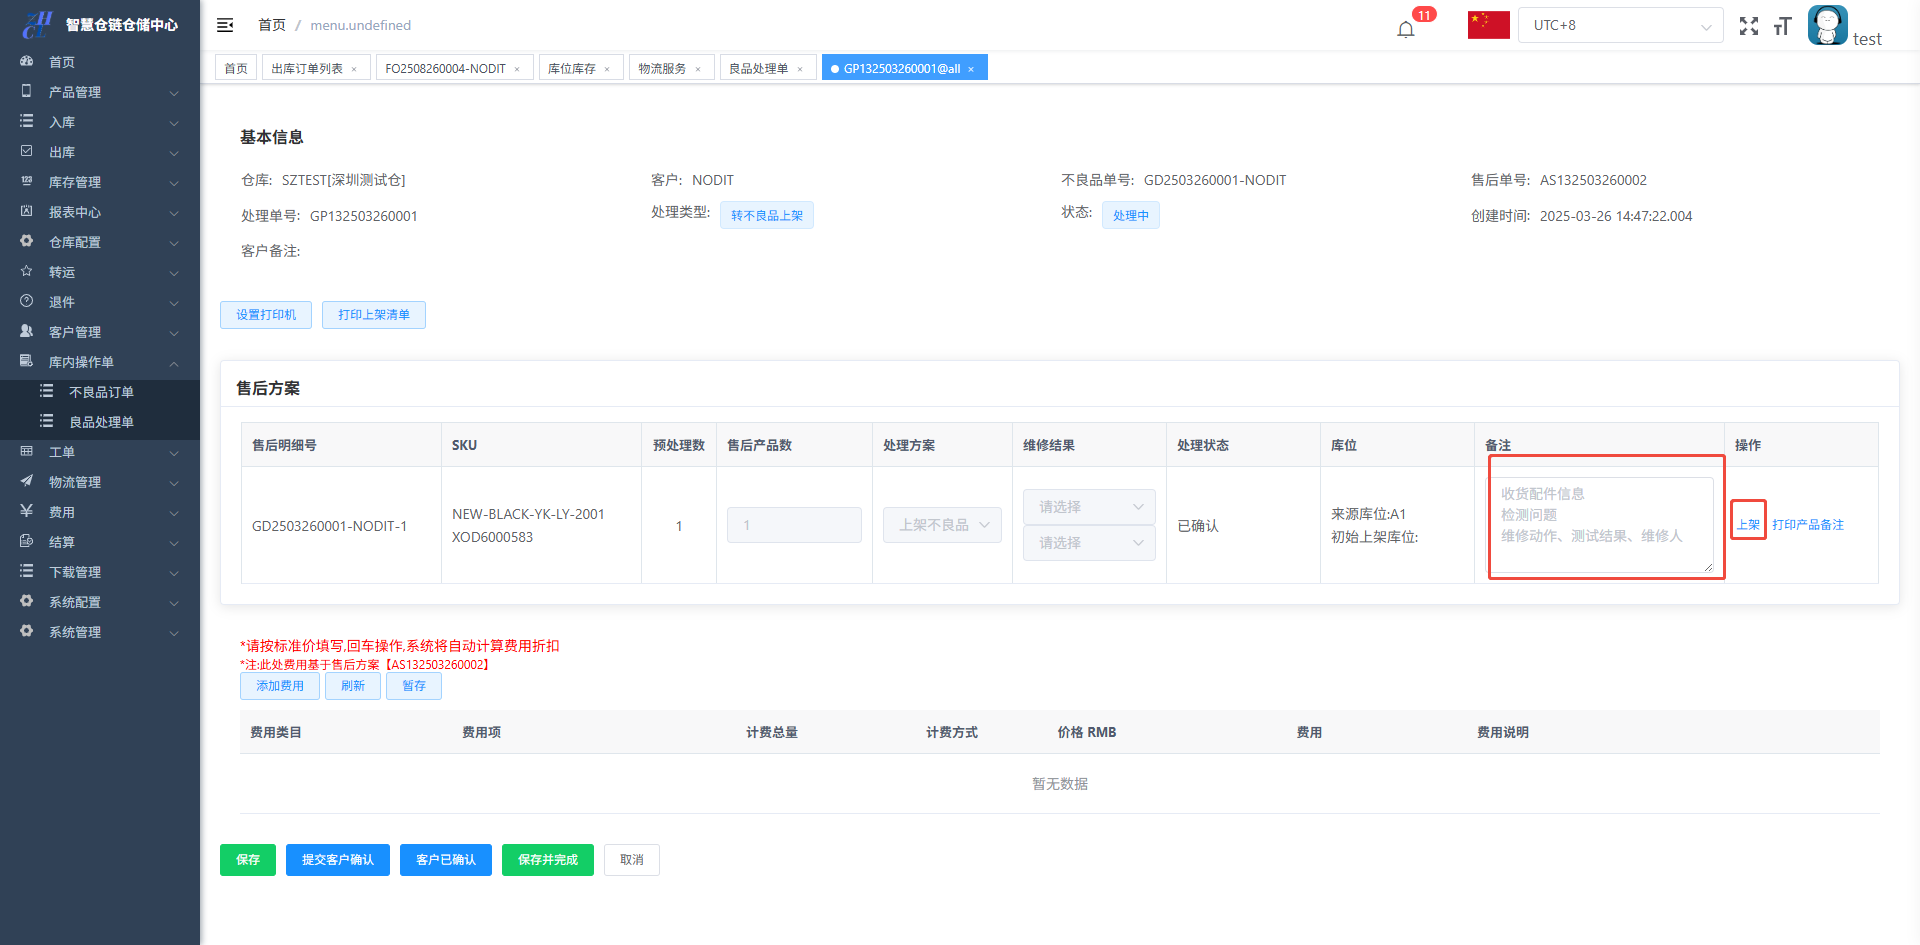Click the 上架 action link
The width and height of the screenshot is (1920, 945).
click(1747, 525)
